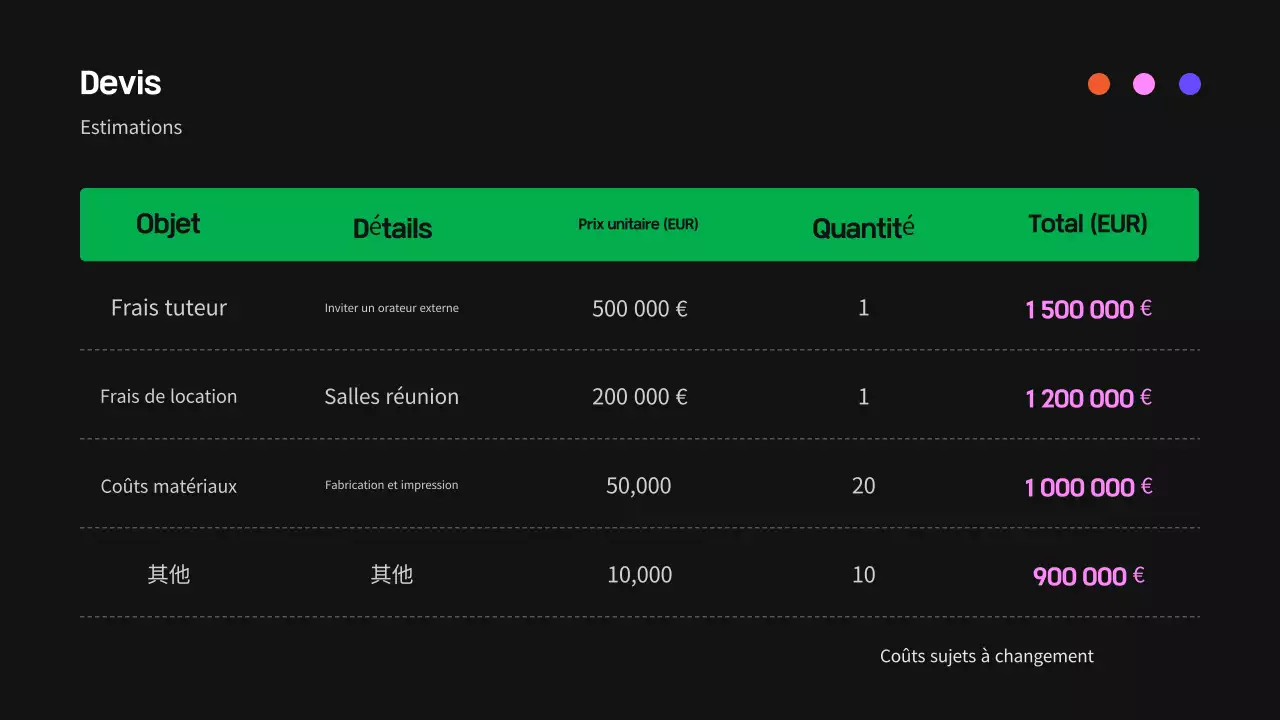Select the Coûts matériaux cell
The width and height of the screenshot is (1280, 720).
click(x=169, y=486)
